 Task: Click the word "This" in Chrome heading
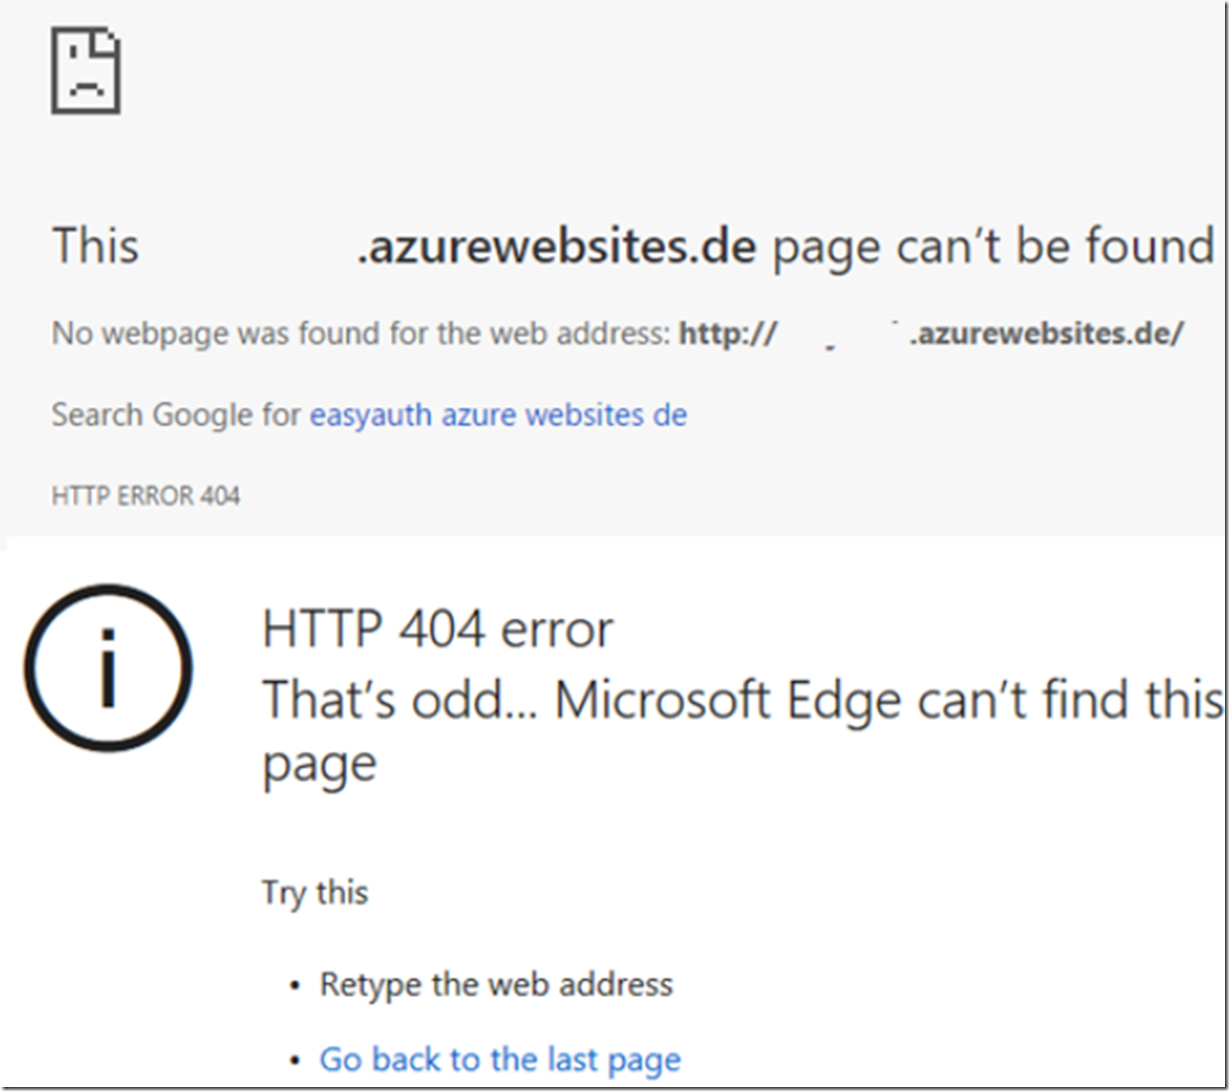(x=95, y=246)
